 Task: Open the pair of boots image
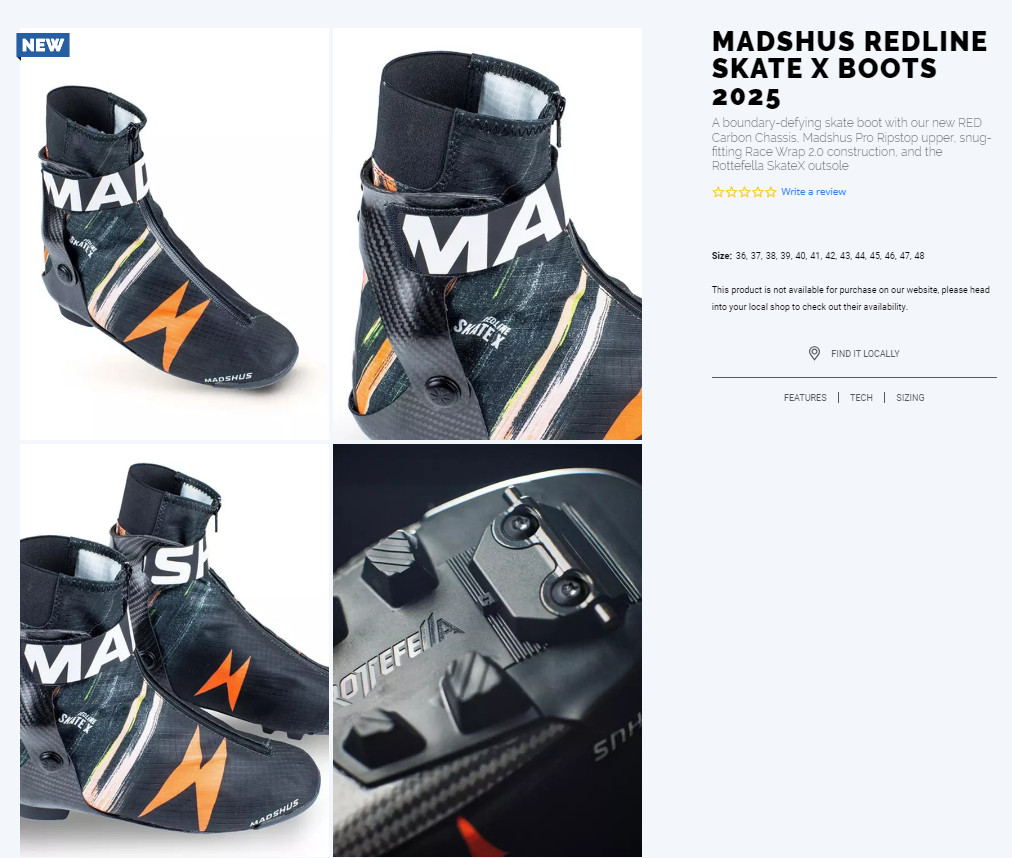point(175,650)
